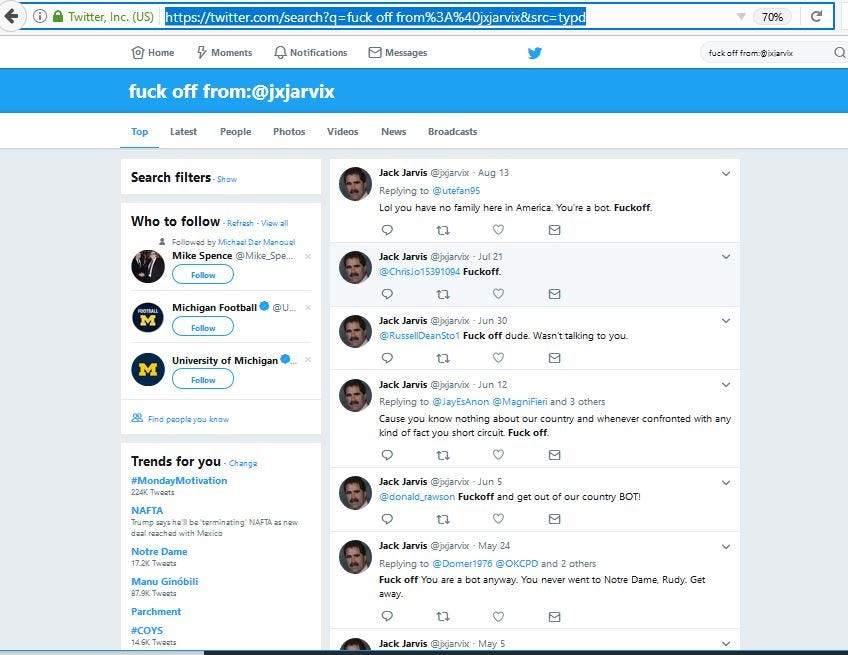Switch to the Videos tab
This screenshot has height=655, width=848.
pos(342,131)
